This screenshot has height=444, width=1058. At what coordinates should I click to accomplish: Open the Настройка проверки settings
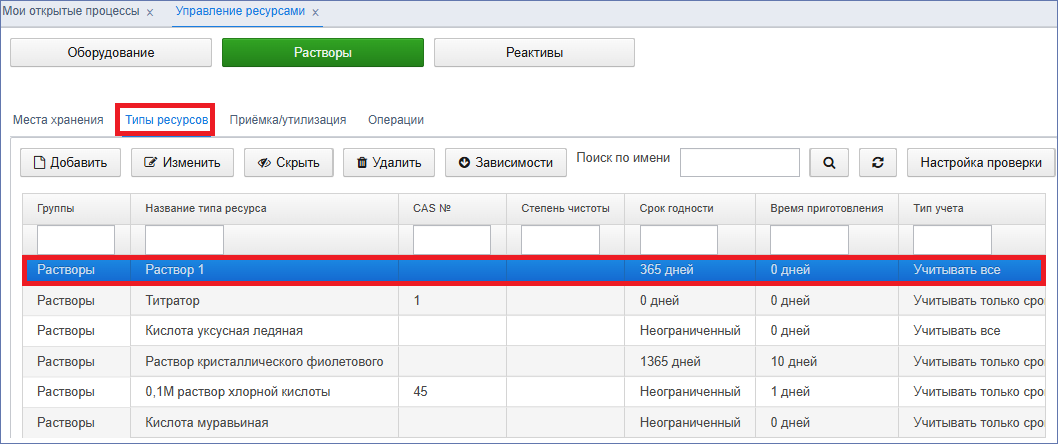[x=980, y=163]
